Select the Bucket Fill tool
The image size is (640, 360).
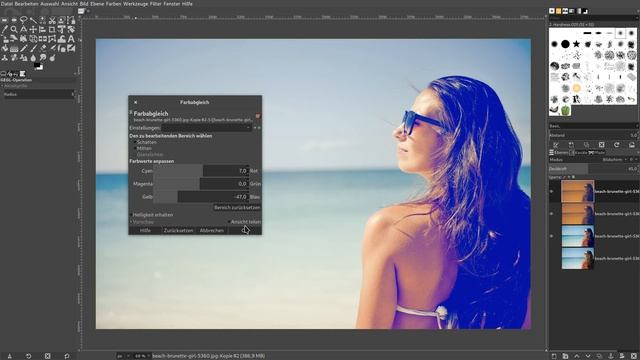(x=5, y=49)
